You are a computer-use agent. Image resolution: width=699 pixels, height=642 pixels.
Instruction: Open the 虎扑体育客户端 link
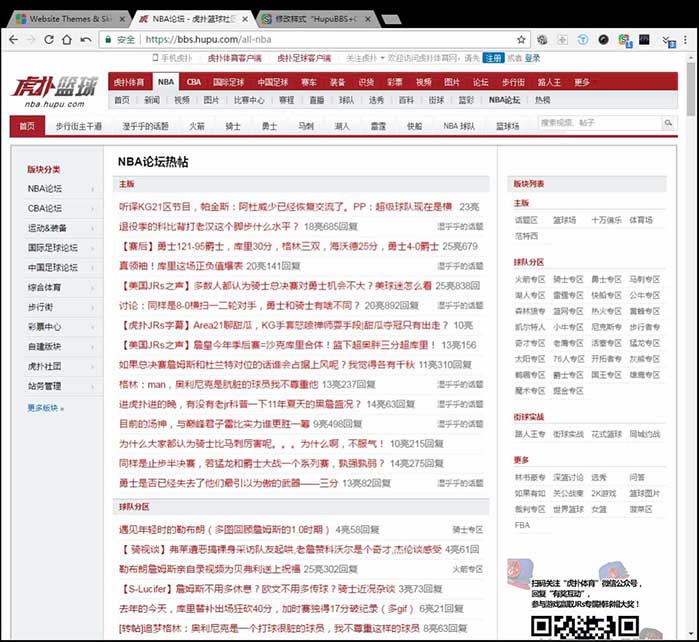tap(235, 58)
